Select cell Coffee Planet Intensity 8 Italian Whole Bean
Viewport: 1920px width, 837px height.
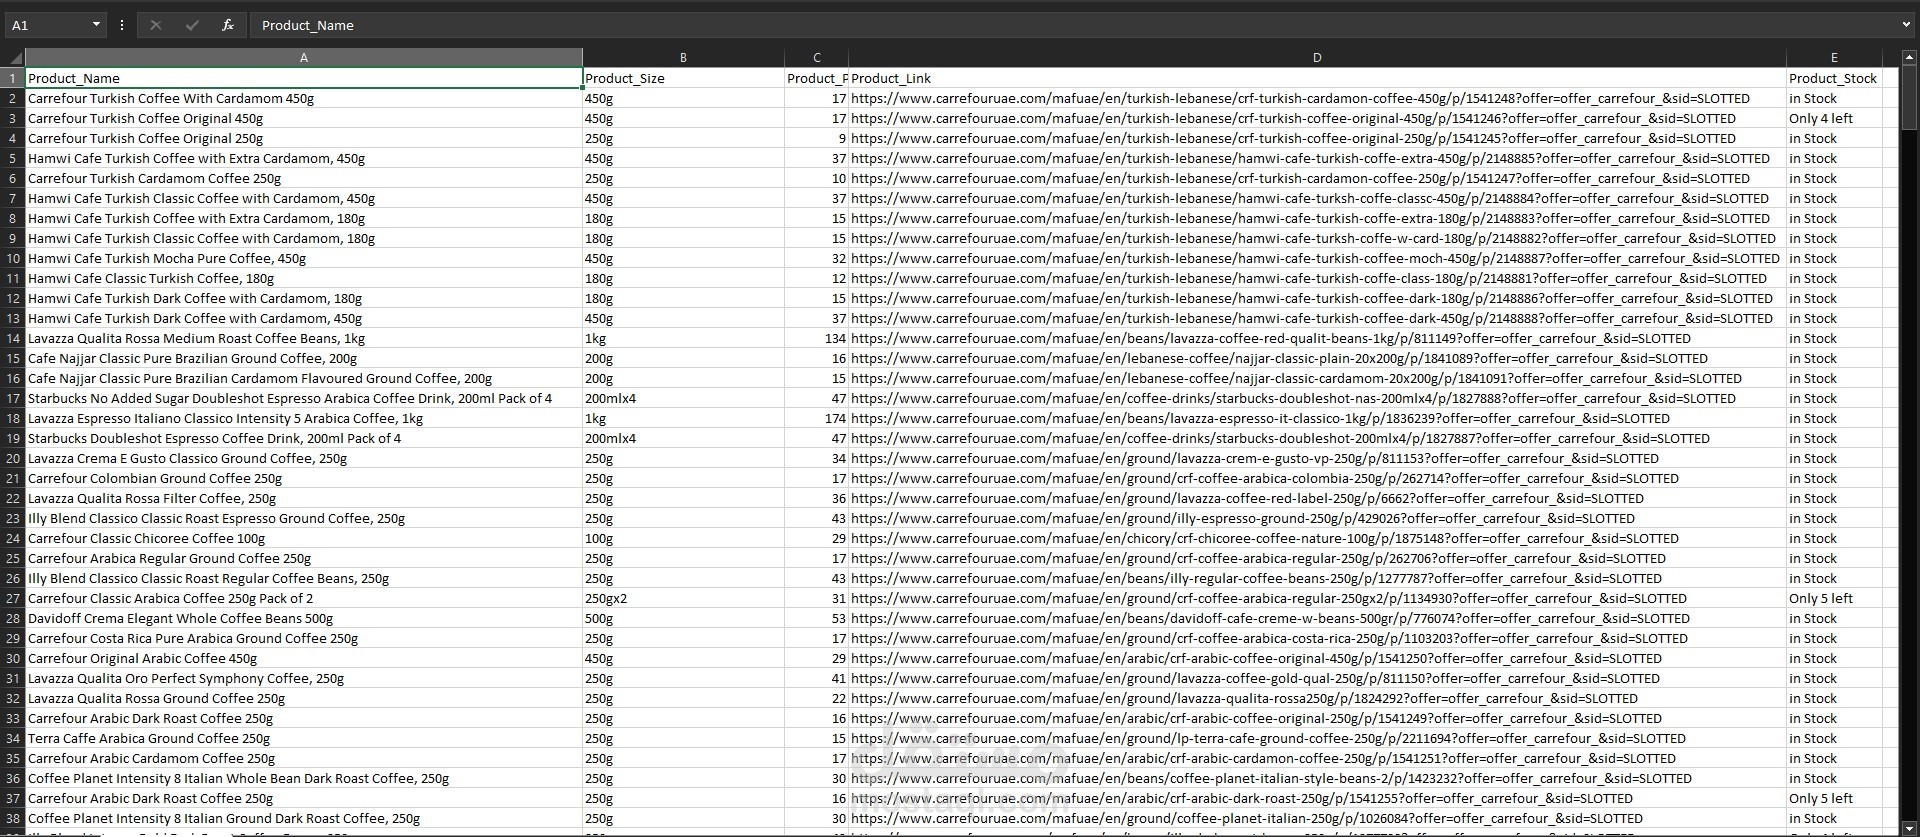point(304,778)
